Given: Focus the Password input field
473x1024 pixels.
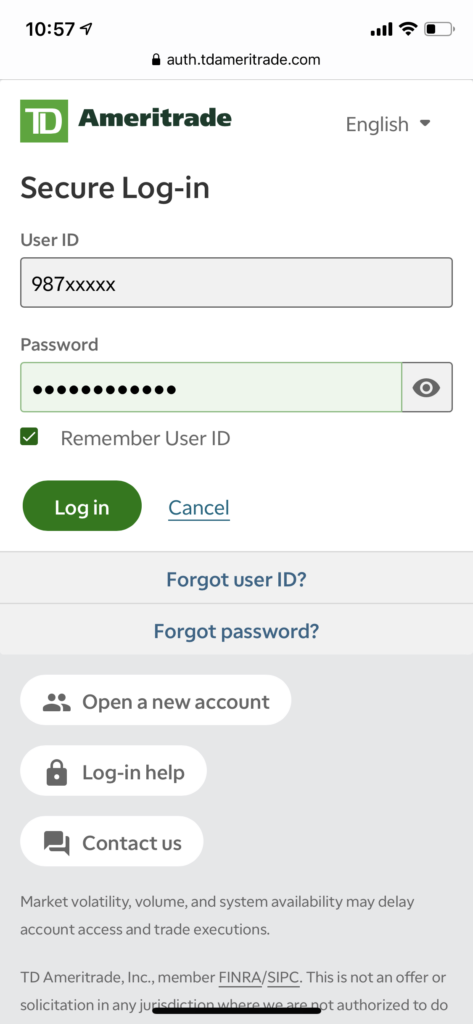Looking at the screenshot, I should point(211,387).
